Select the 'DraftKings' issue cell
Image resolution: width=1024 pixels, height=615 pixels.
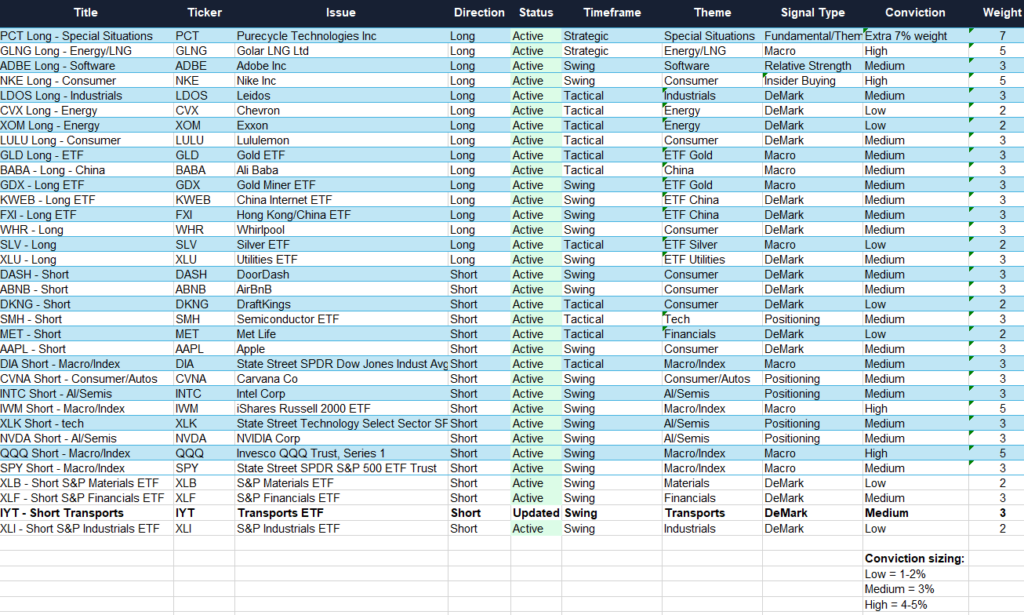[x=341, y=304]
